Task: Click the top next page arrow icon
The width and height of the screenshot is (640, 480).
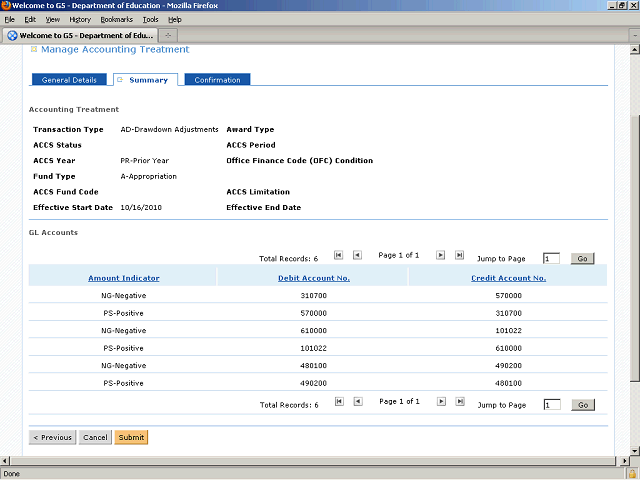Action: (440, 256)
